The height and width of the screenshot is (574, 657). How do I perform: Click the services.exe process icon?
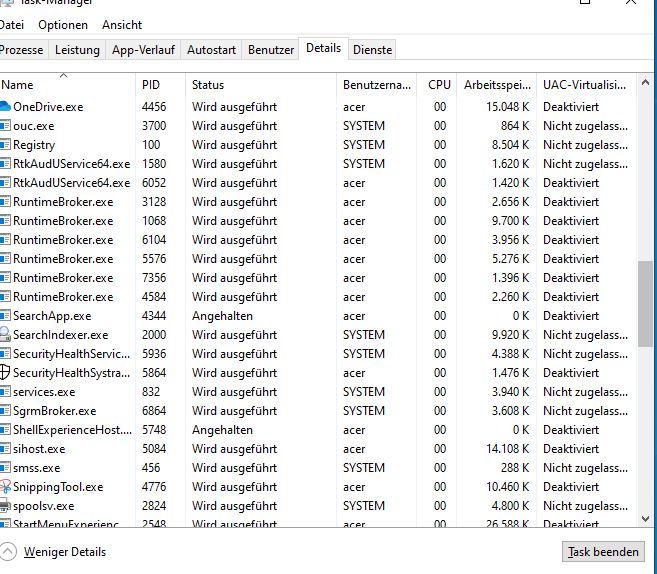[5, 391]
